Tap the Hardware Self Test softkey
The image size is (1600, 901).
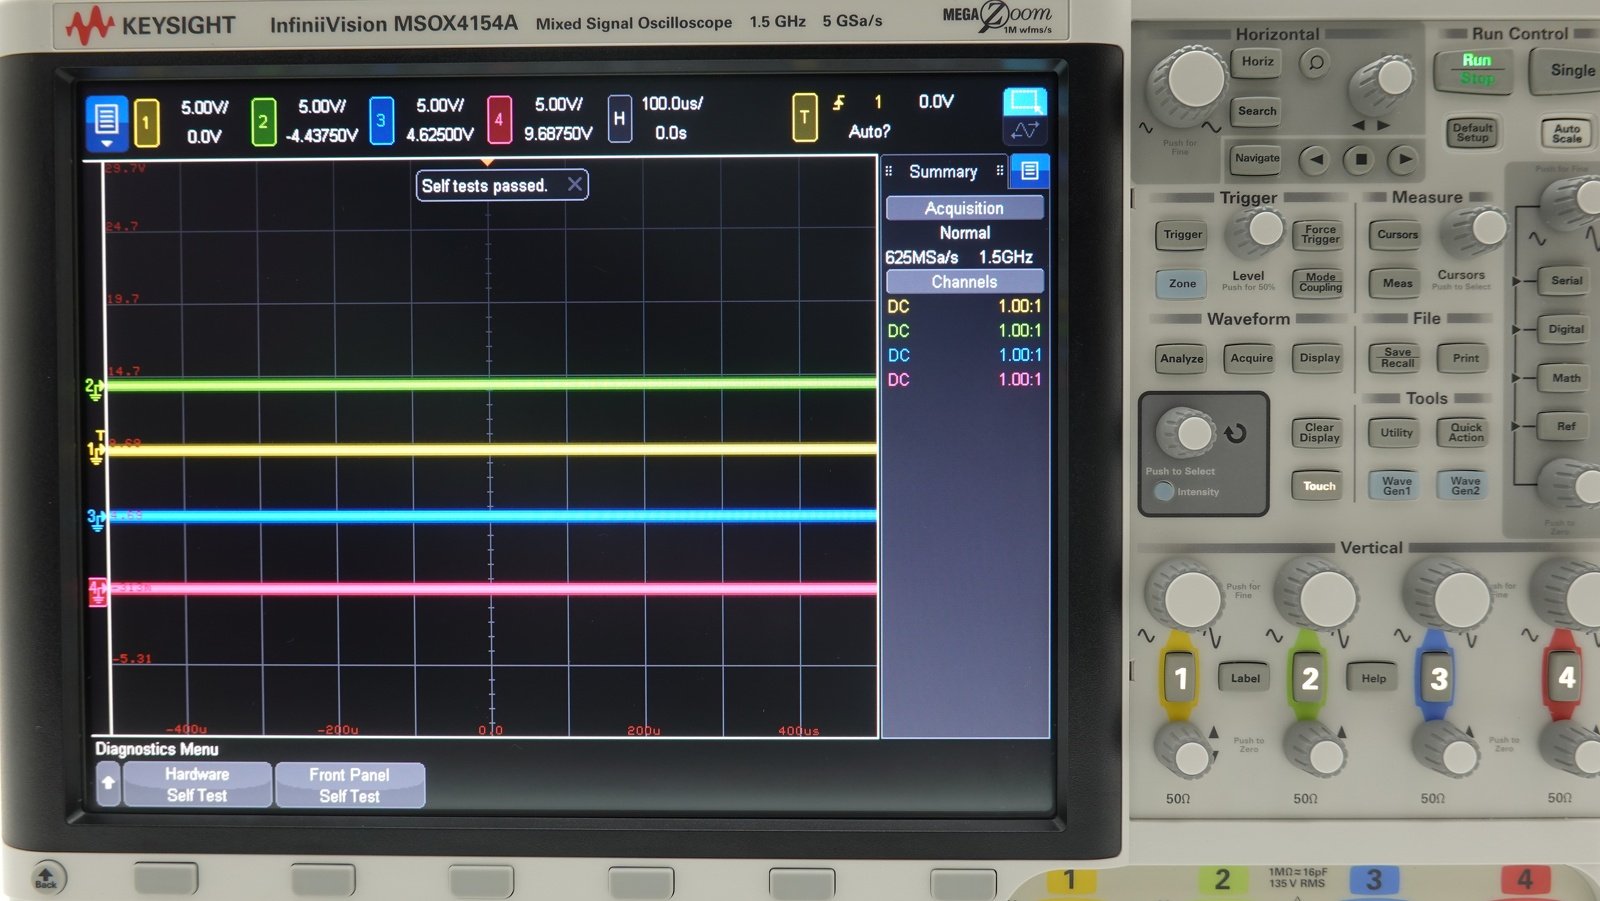click(197, 785)
